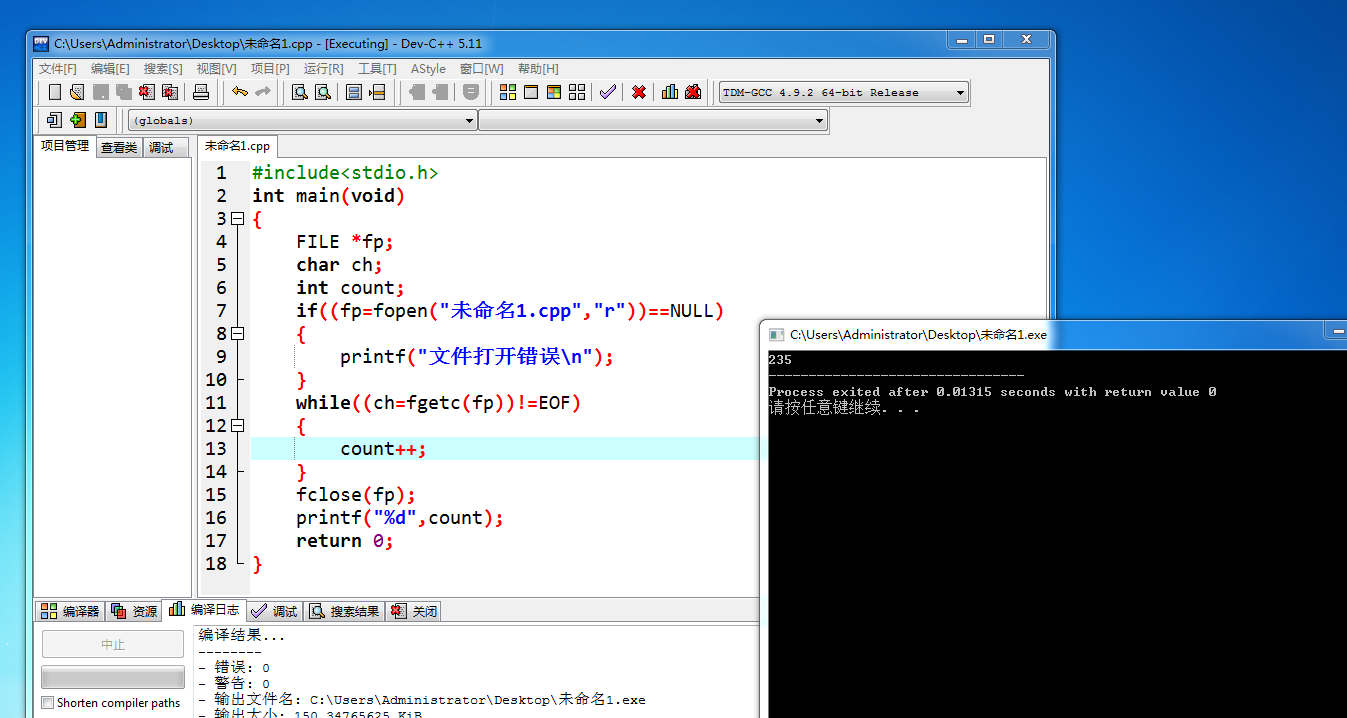Click the Close All files toolbar icon

[x=170, y=92]
